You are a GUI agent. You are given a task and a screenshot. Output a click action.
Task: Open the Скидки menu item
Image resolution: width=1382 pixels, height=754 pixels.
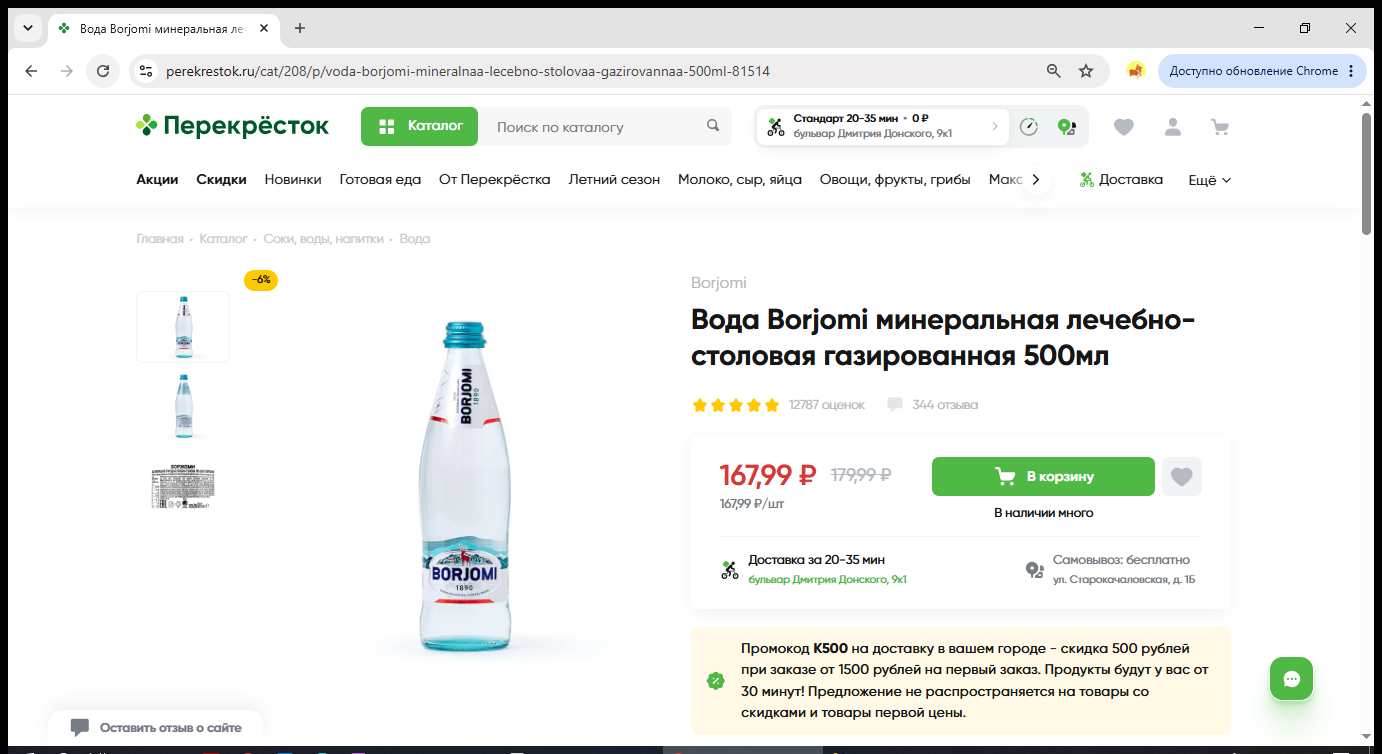click(221, 180)
